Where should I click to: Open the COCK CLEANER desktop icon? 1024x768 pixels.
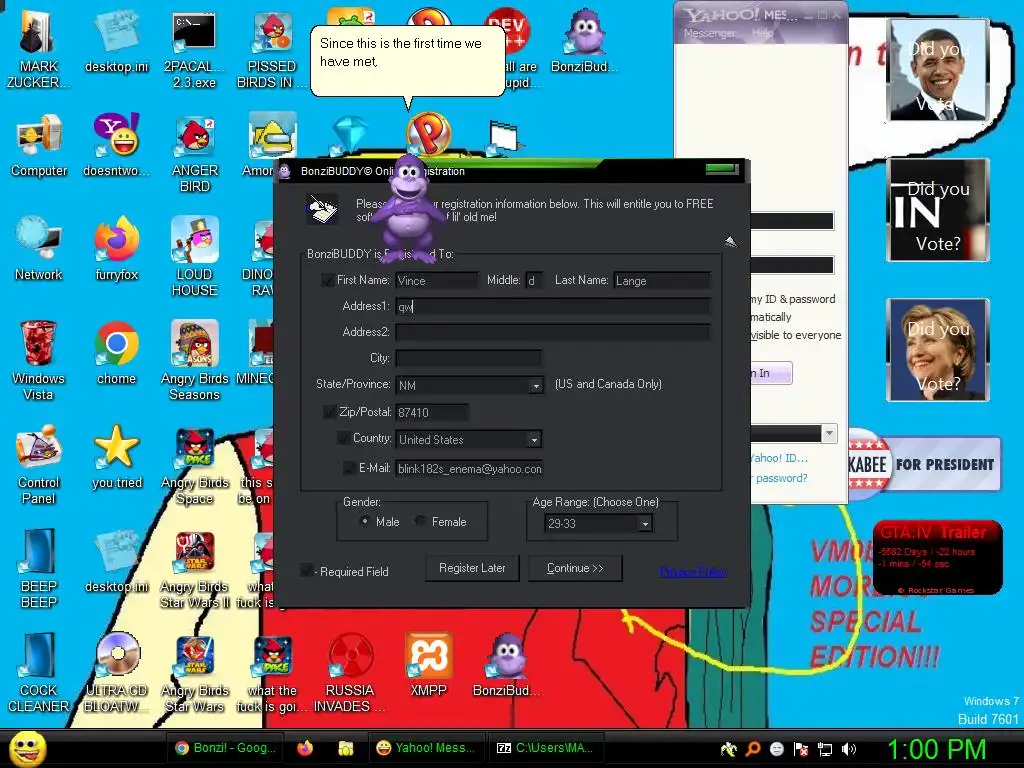coord(38,673)
